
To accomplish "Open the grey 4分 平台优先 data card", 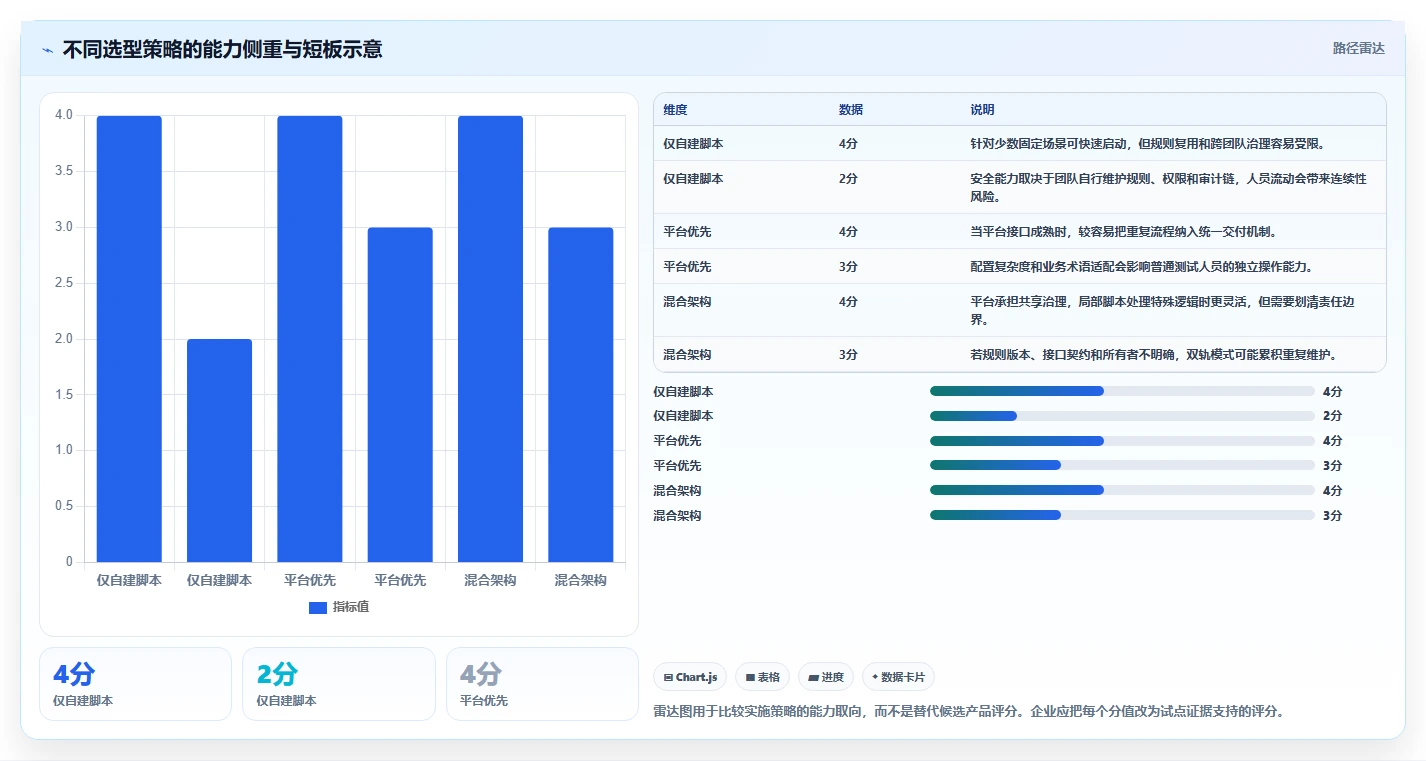I will [542, 684].
